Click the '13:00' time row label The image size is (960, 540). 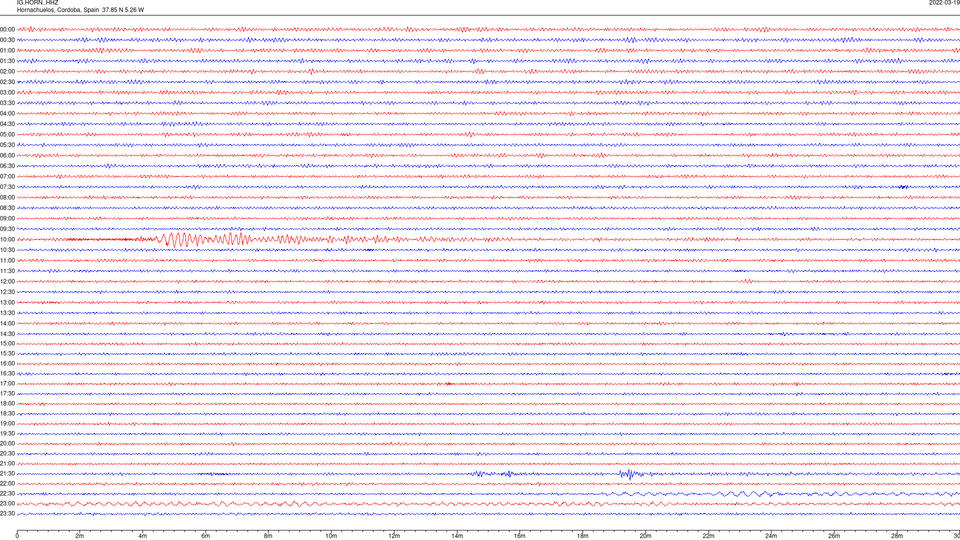coord(7,302)
